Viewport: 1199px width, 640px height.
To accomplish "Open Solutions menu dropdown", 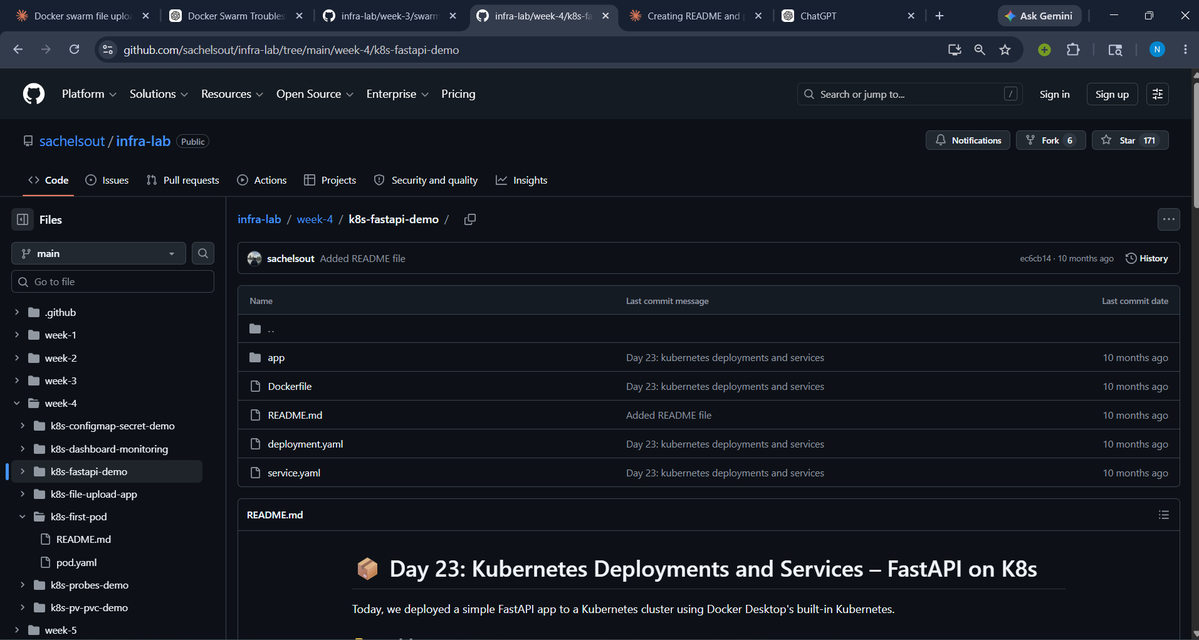I will click(x=158, y=94).
